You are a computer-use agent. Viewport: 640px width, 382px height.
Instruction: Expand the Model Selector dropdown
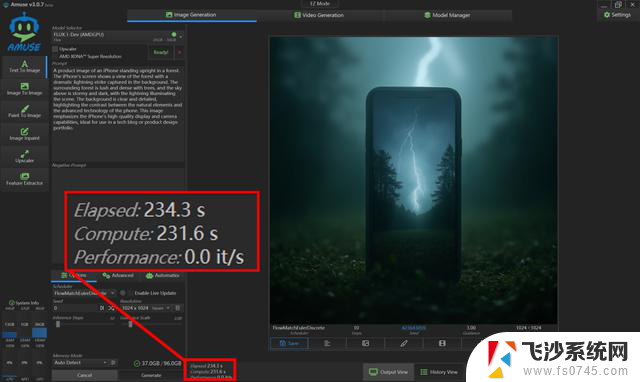(118, 37)
